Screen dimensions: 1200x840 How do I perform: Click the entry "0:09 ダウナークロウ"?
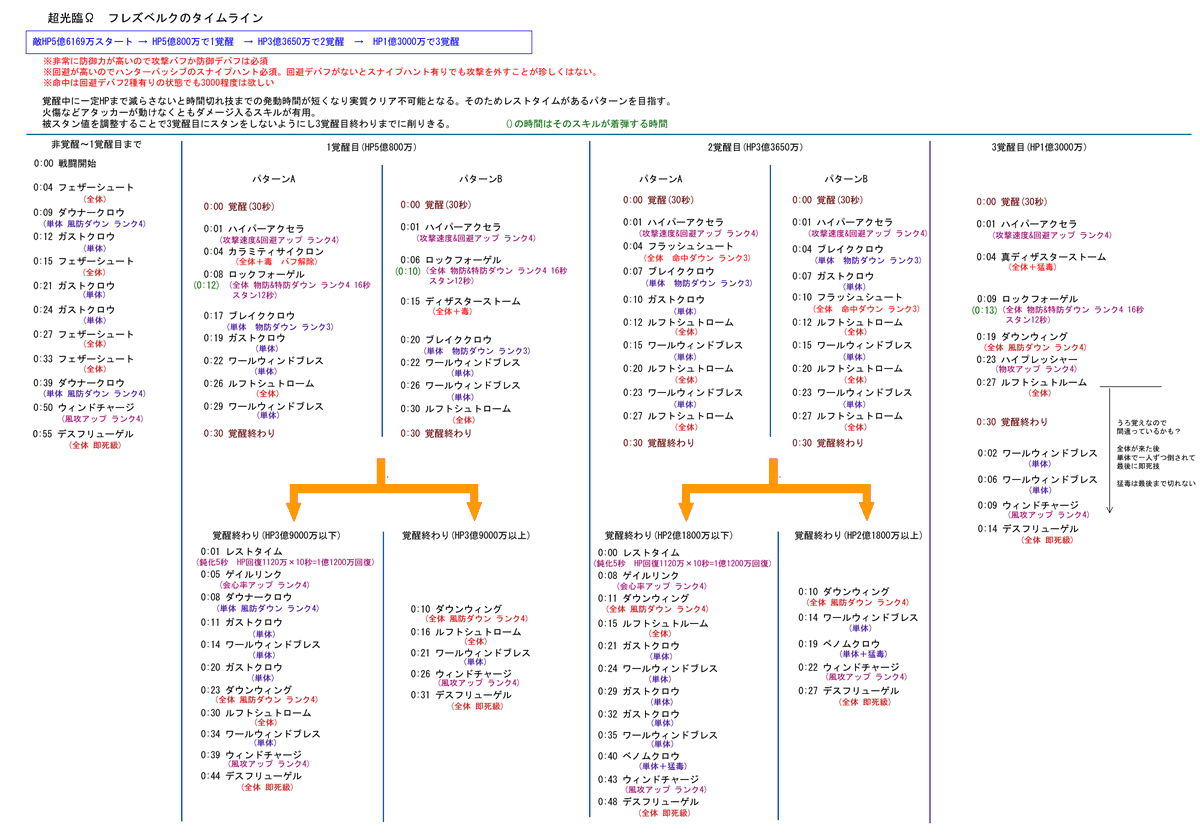tap(79, 212)
